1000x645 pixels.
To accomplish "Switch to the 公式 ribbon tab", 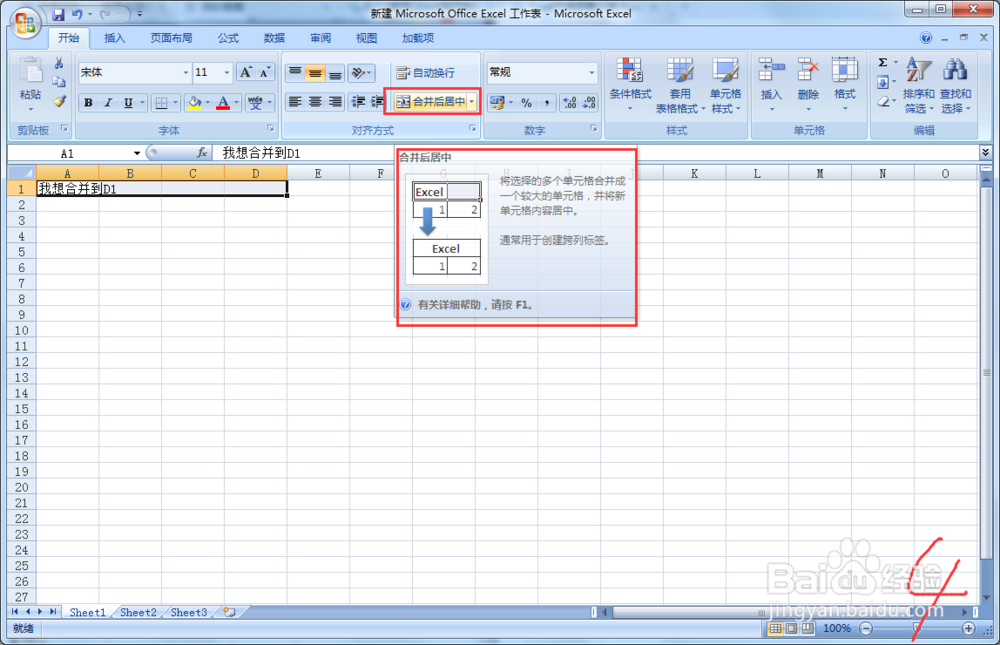I will (228, 38).
